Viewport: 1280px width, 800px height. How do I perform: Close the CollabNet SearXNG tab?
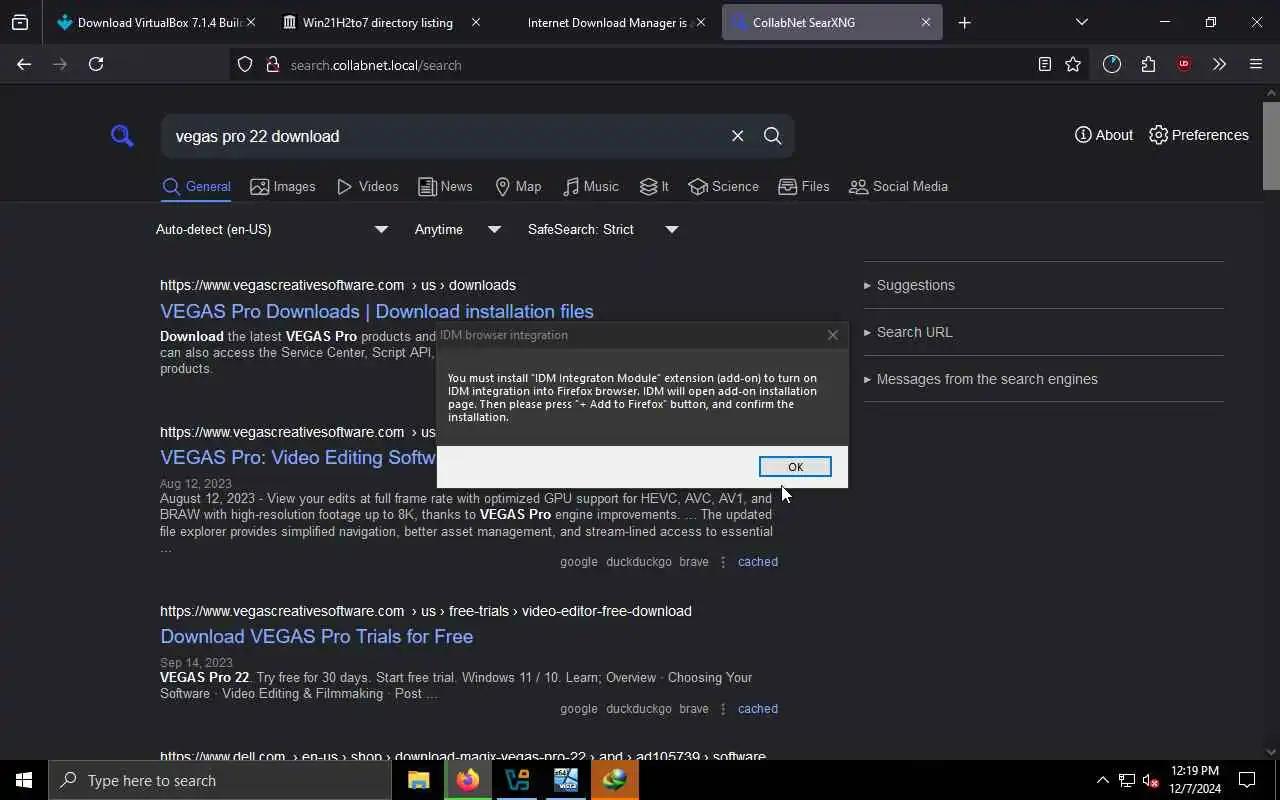[x=926, y=22]
